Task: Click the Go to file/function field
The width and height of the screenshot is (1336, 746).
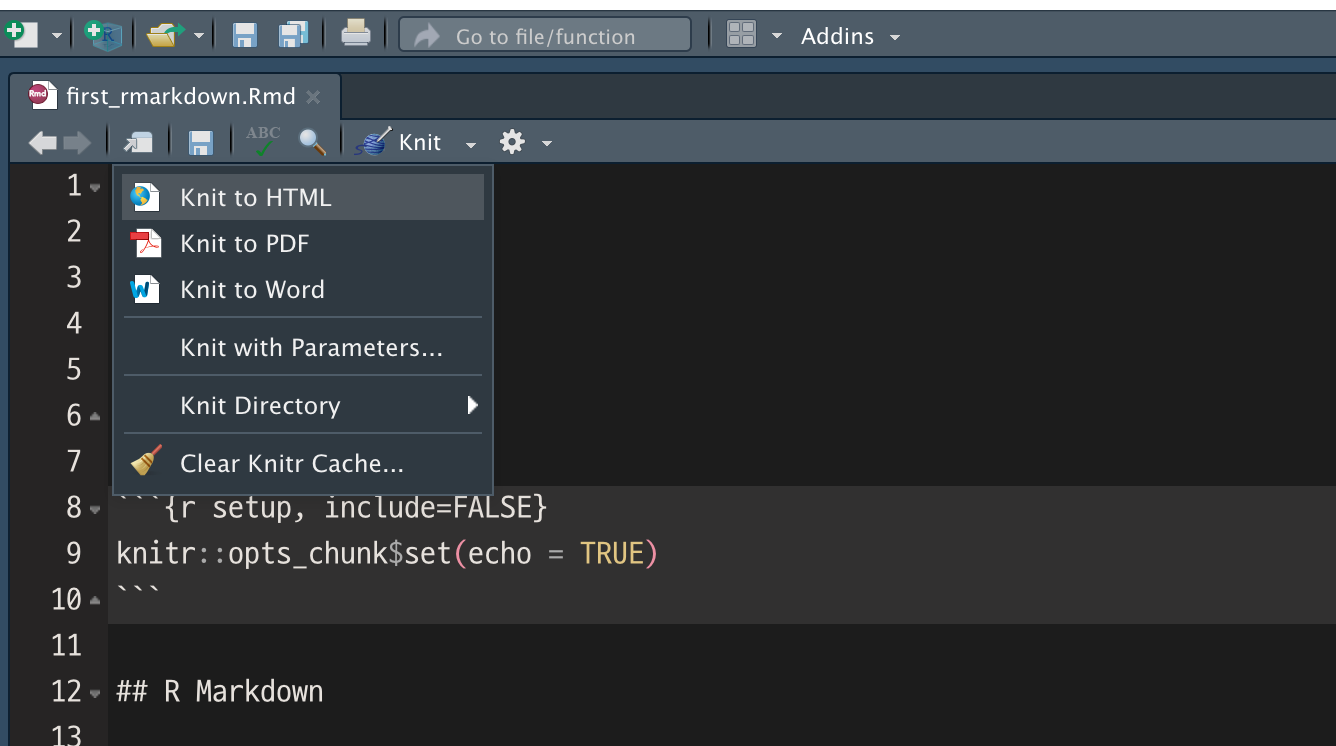Action: pos(545,35)
